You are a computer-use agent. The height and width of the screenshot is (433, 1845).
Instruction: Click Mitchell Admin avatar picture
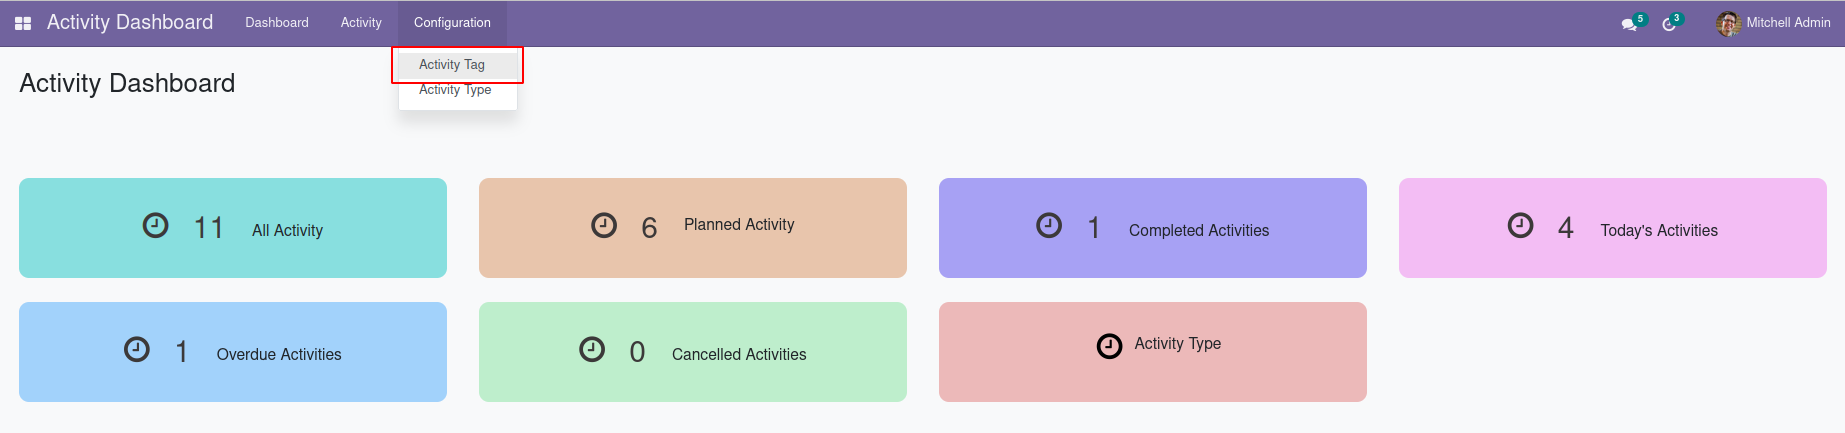coord(1728,23)
